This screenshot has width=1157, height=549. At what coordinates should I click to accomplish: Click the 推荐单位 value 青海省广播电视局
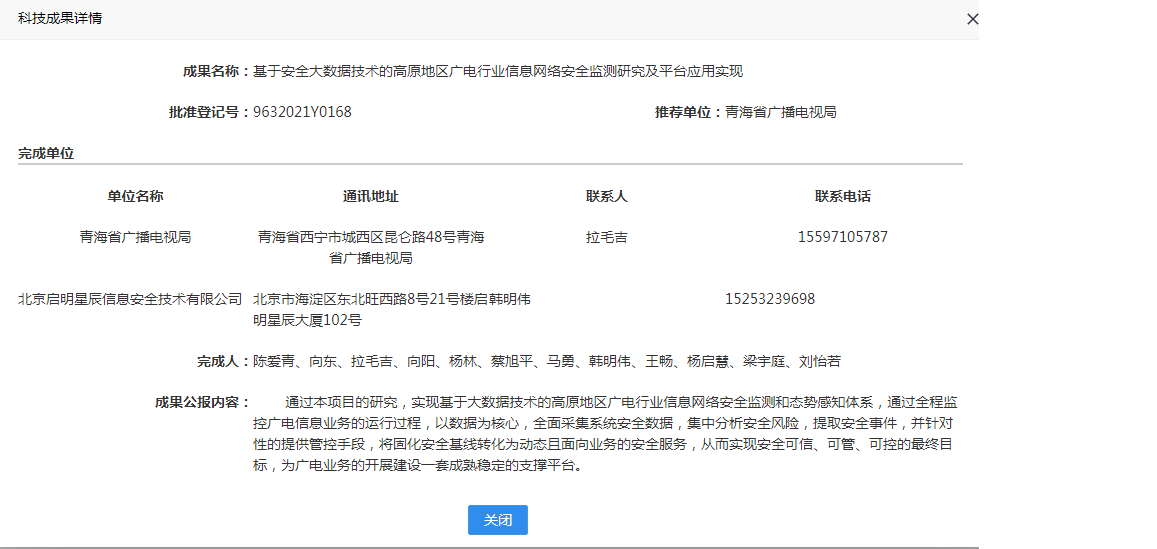tap(780, 112)
